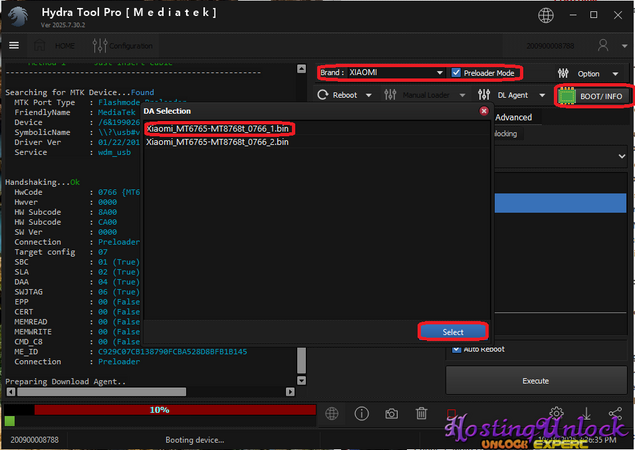Click the globe icon in bottom toolbar
Screen dimensions: 635x450
(332, 413)
